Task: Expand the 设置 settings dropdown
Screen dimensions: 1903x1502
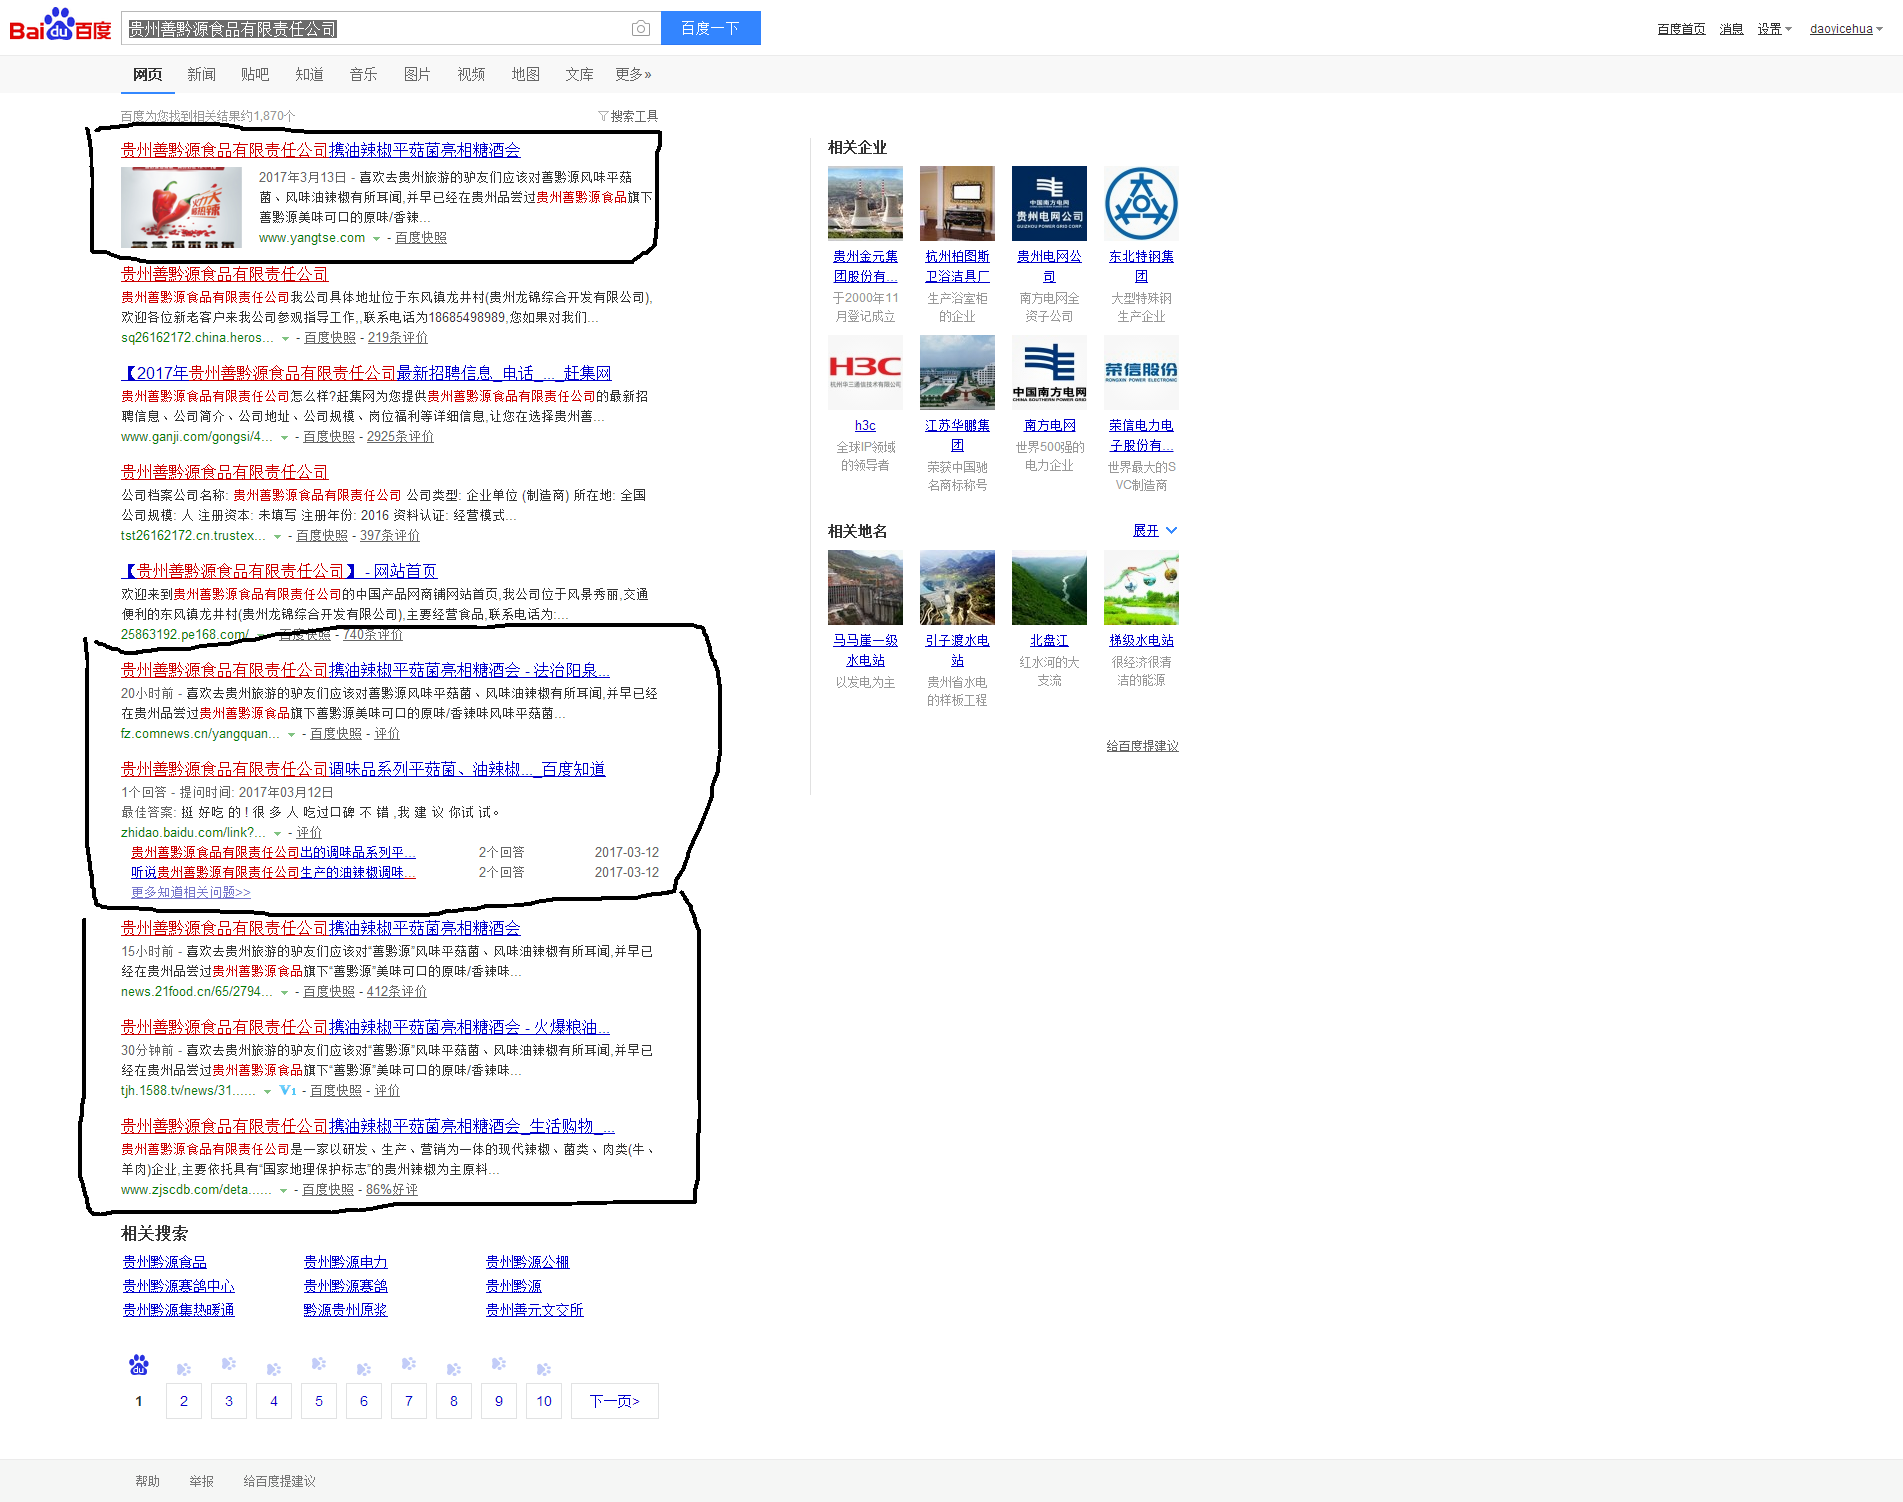Action: [x=1775, y=29]
